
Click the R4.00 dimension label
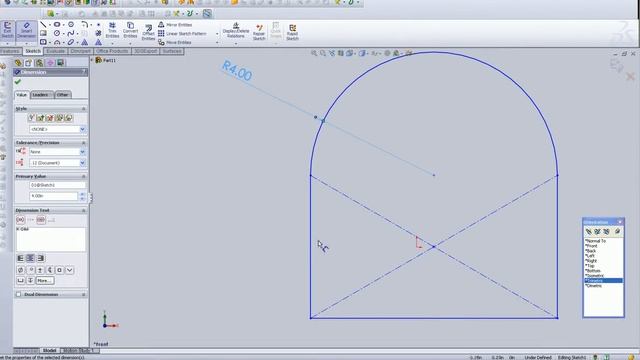tap(237, 71)
